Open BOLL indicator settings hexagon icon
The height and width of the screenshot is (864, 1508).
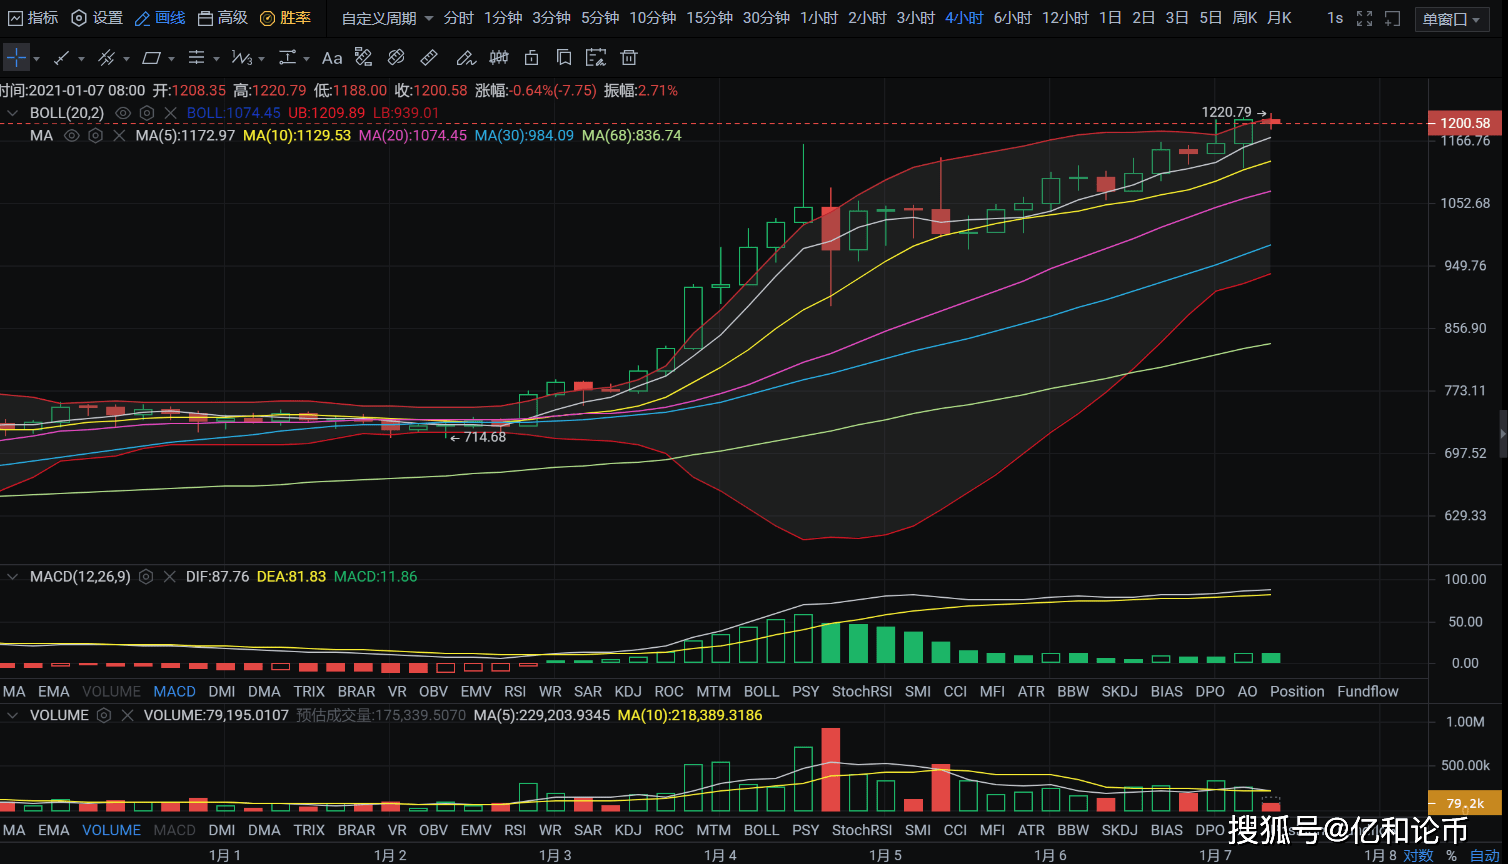tap(147, 113)
